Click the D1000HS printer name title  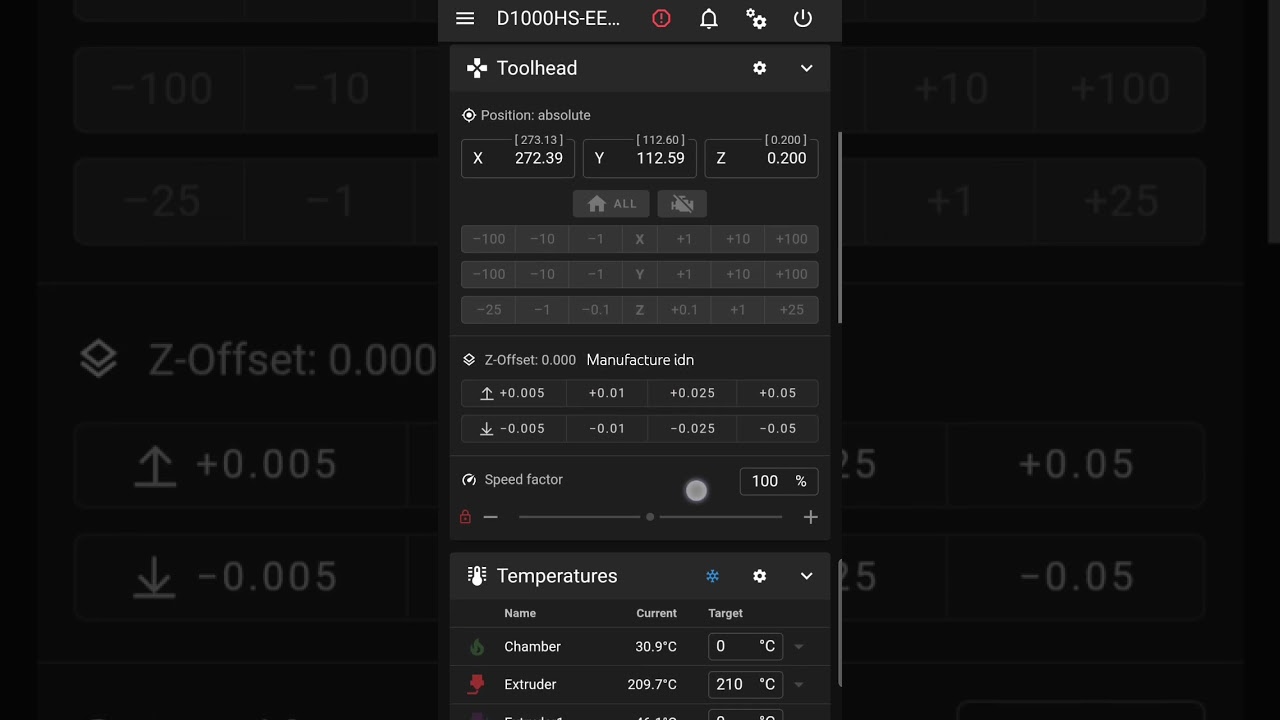pyautogui.click(x=559, y=19)
